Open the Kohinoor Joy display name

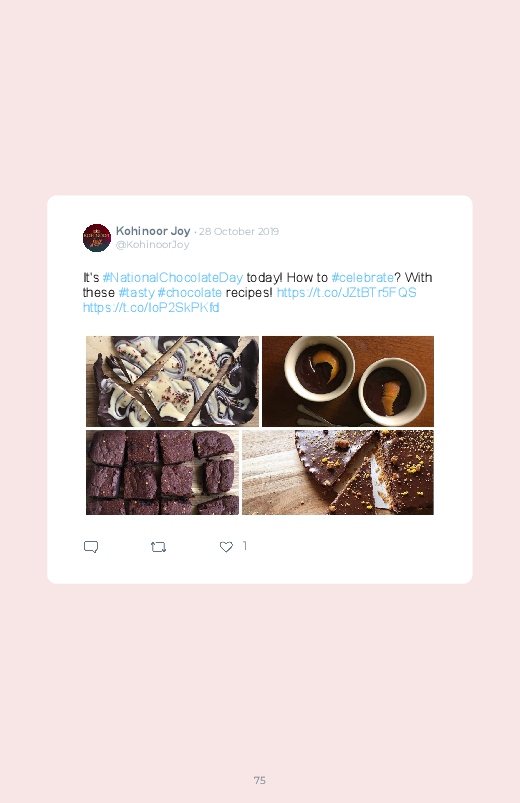coord(153,231)
